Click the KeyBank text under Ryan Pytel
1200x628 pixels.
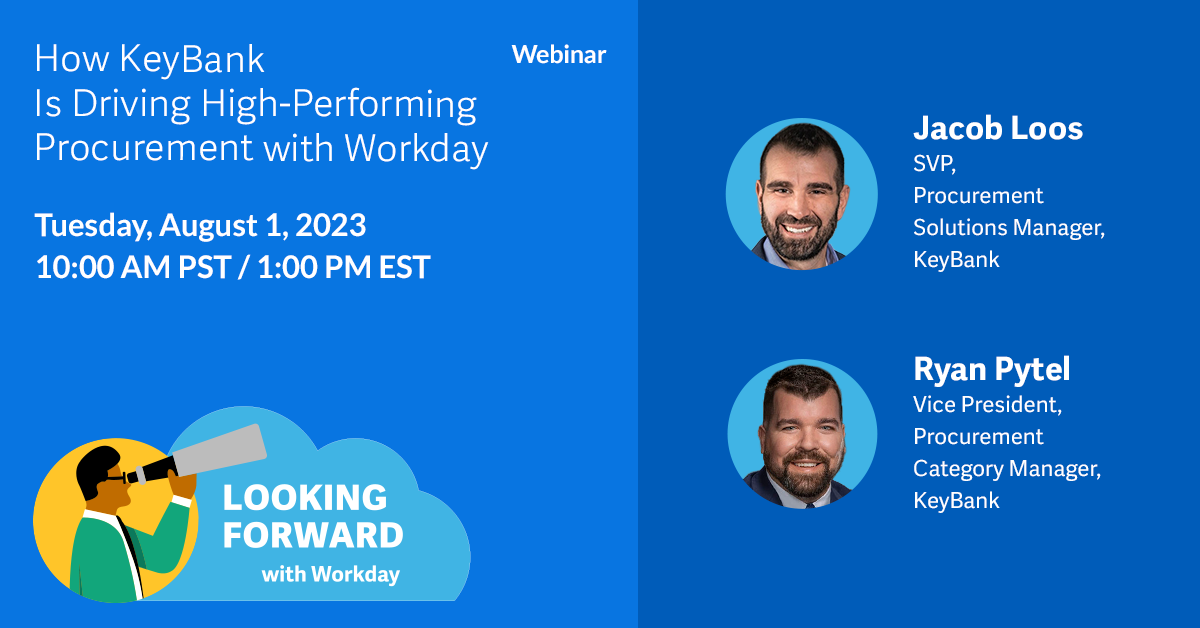point(948,500)
